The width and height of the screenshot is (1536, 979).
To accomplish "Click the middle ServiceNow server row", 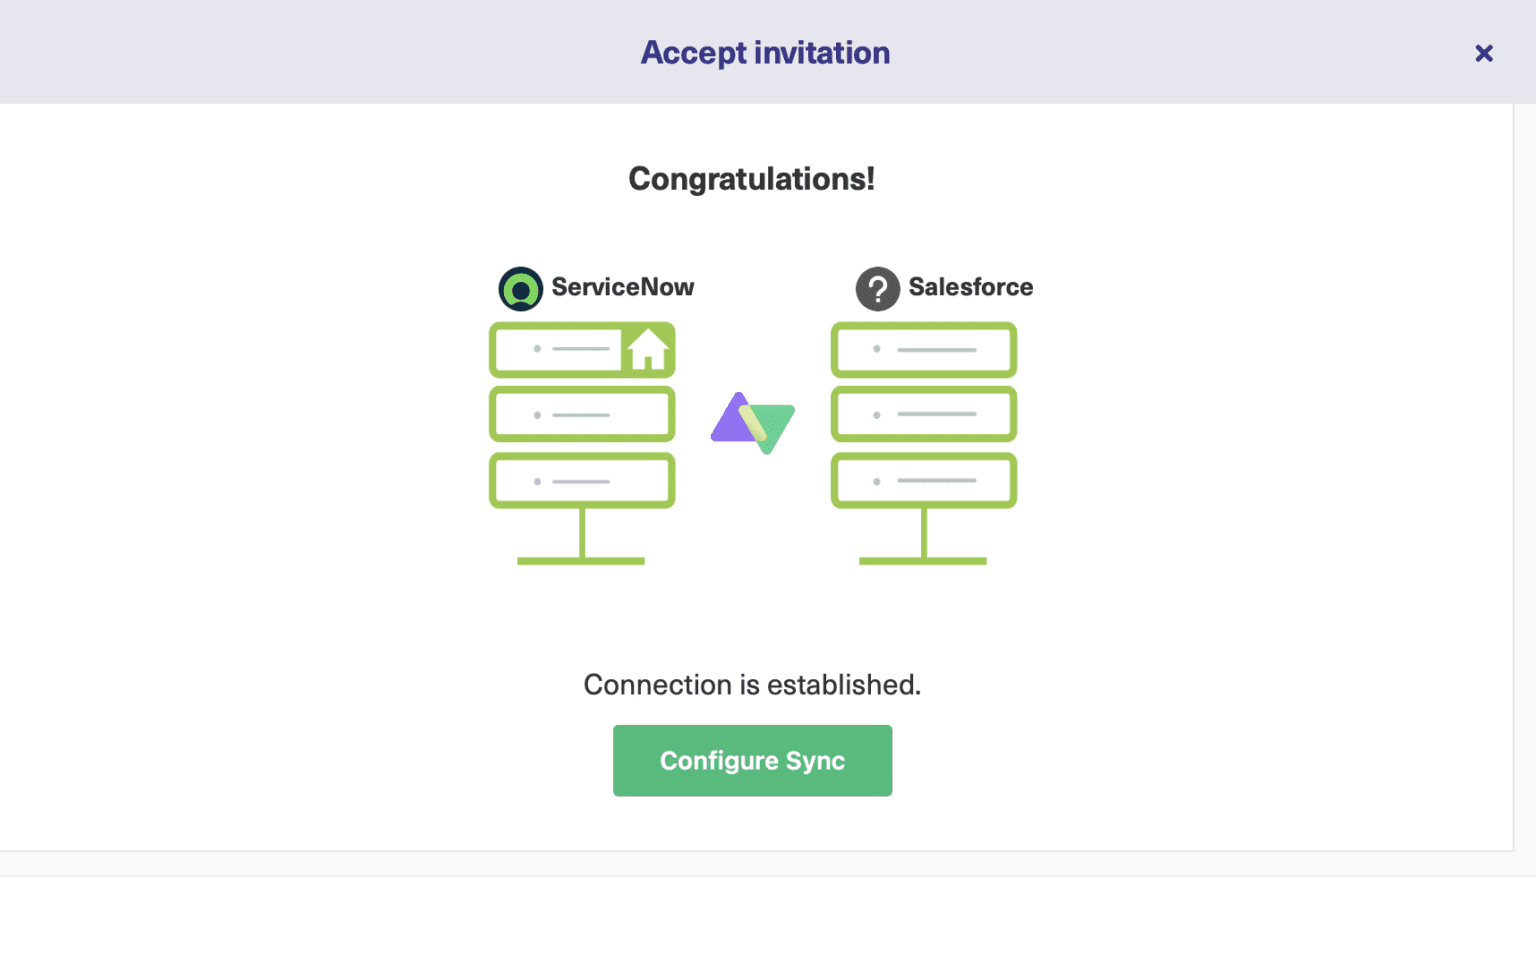I will (x=582, y=413).
